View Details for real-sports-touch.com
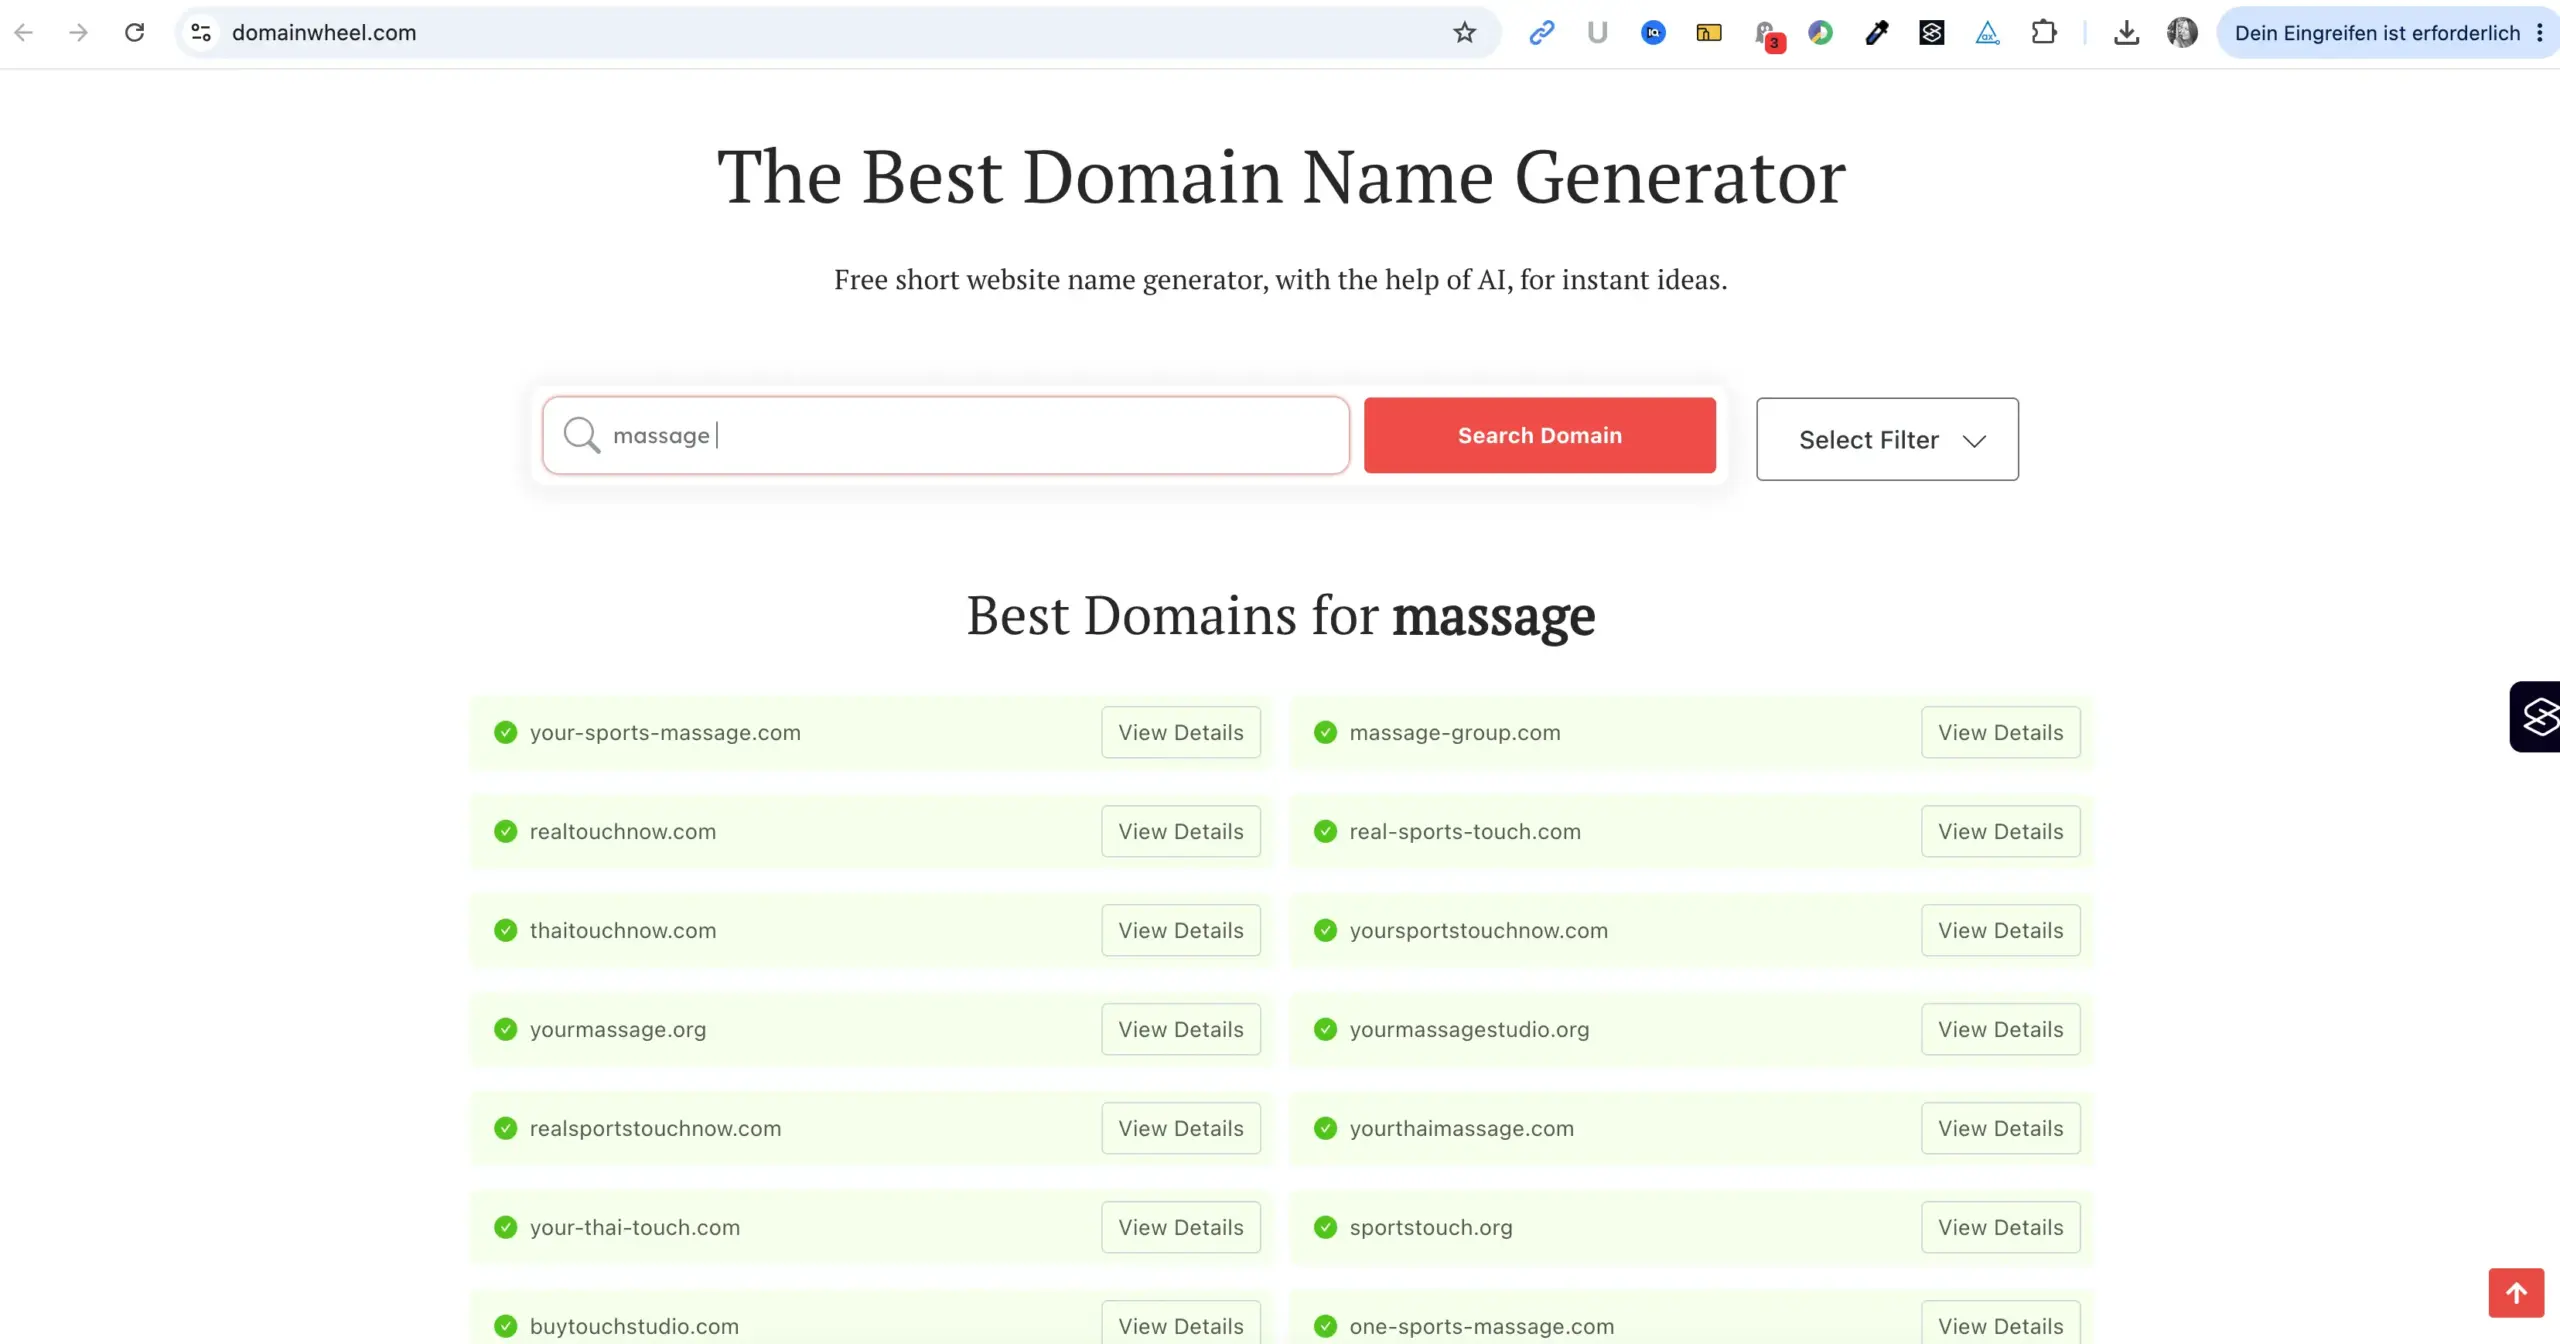 pos(2001,831)
